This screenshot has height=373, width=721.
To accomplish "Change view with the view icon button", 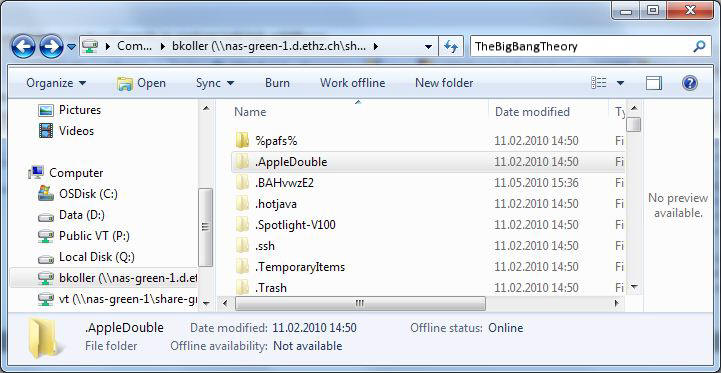I will pos(599,83).
